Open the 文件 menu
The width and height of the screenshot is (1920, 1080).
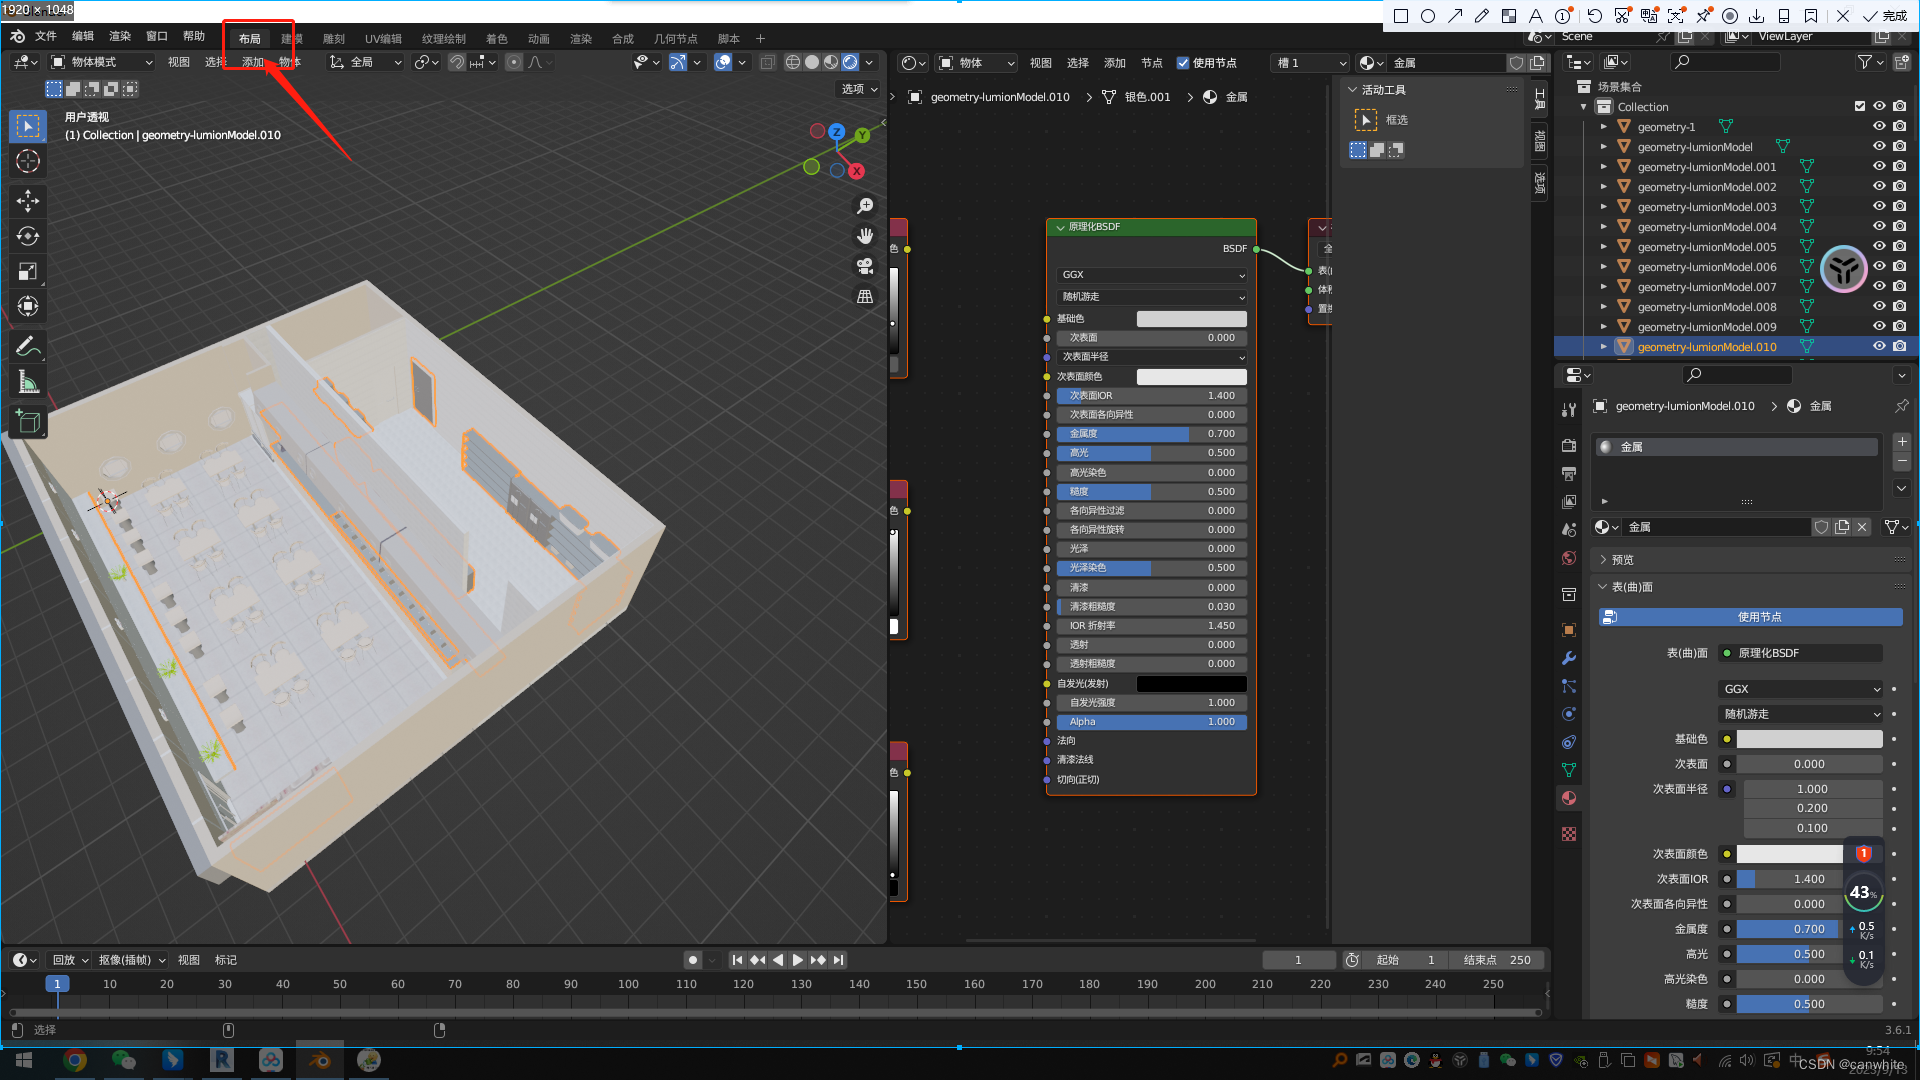pyautogui.click(x=46, y=36)
